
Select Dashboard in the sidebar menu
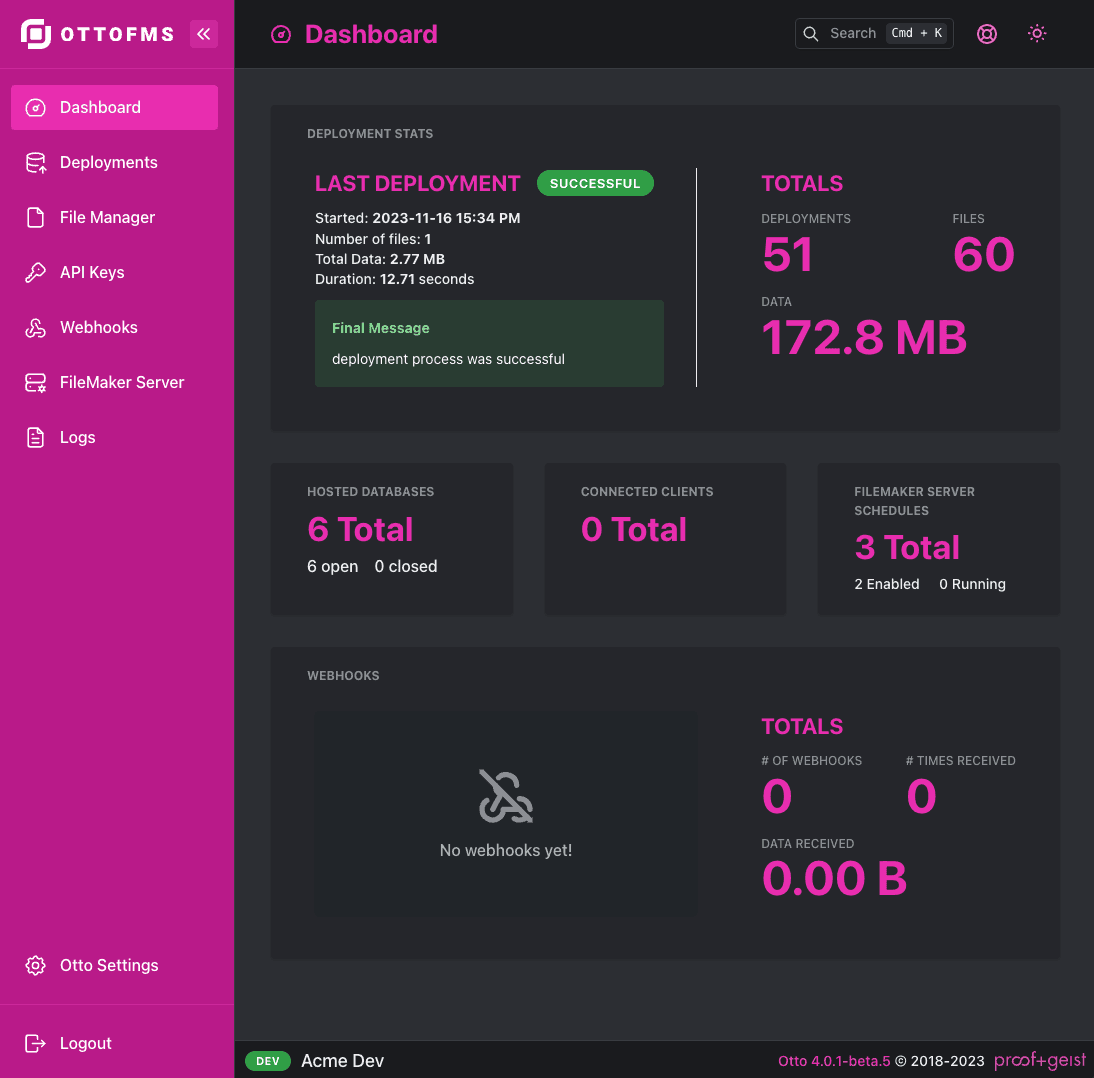tap(100, 107)
